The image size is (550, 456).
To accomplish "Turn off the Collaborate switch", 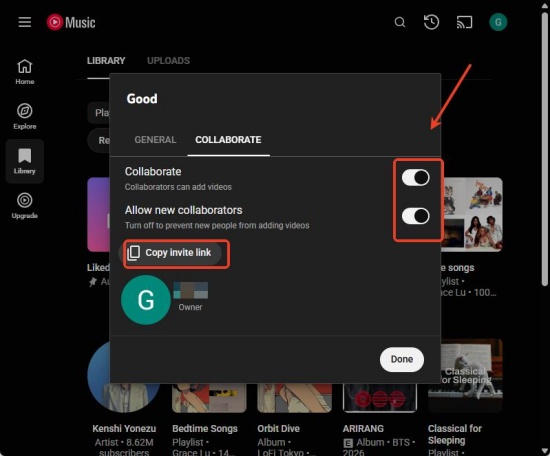I will point(416,177).
